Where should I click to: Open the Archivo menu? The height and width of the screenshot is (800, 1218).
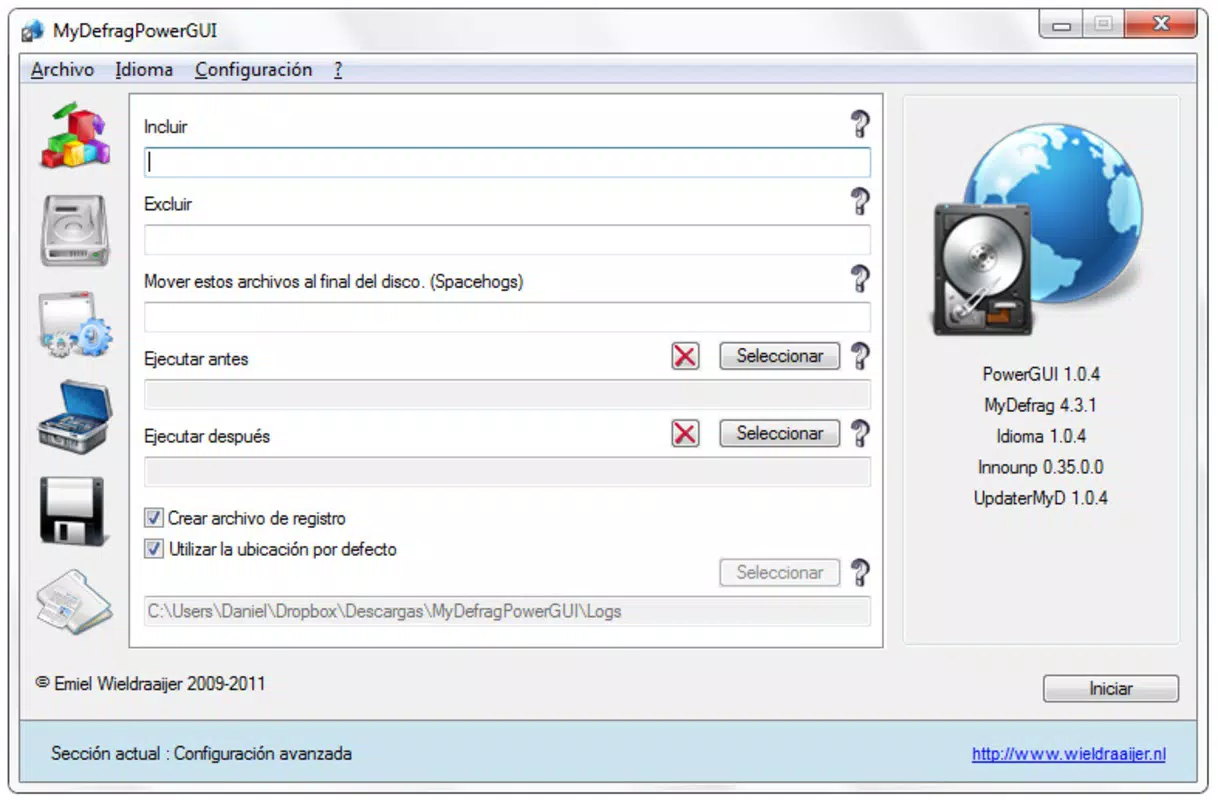point(62,70)
